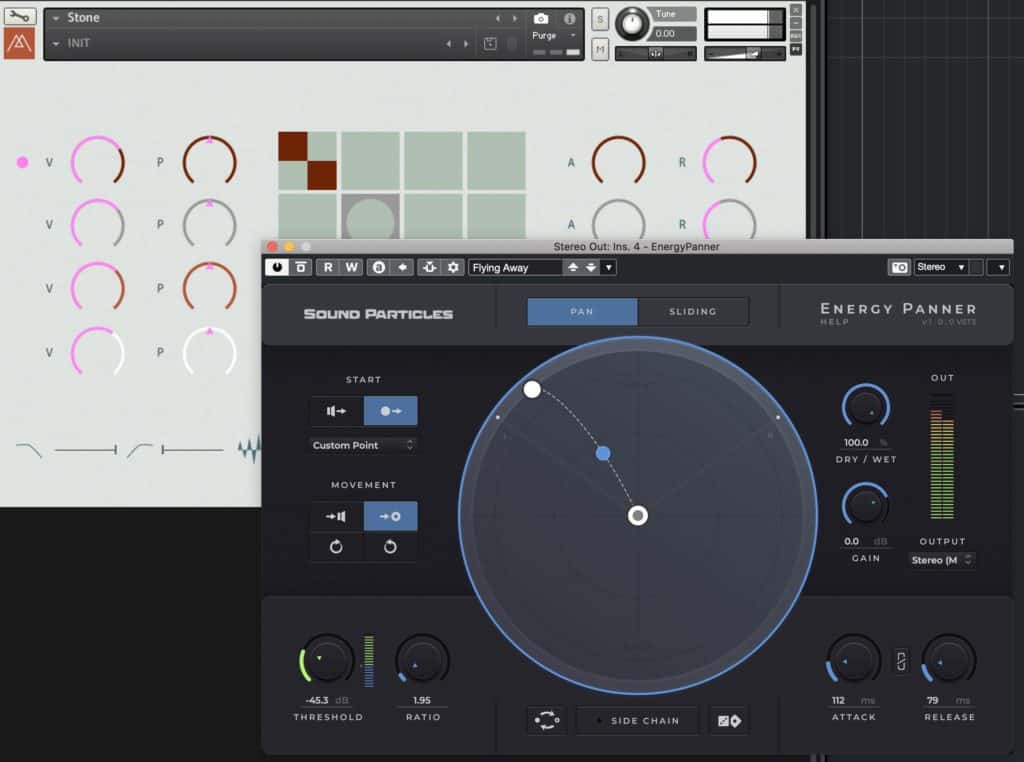Click the first row A knob
The height and width of the screenshot is (762, 1024).
(618, 161)
